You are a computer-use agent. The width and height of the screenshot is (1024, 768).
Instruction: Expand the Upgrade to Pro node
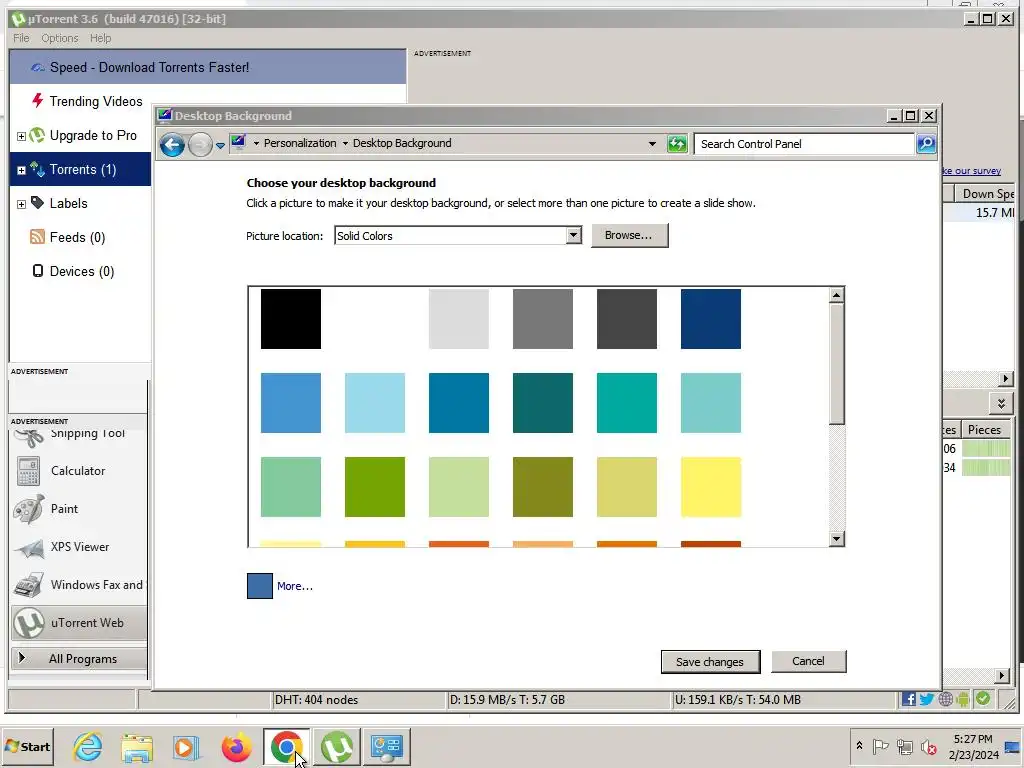(21, 136)
